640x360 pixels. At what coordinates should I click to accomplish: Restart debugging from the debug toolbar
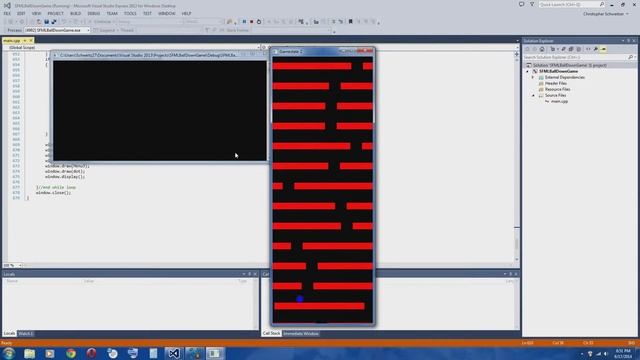(259, 22)
